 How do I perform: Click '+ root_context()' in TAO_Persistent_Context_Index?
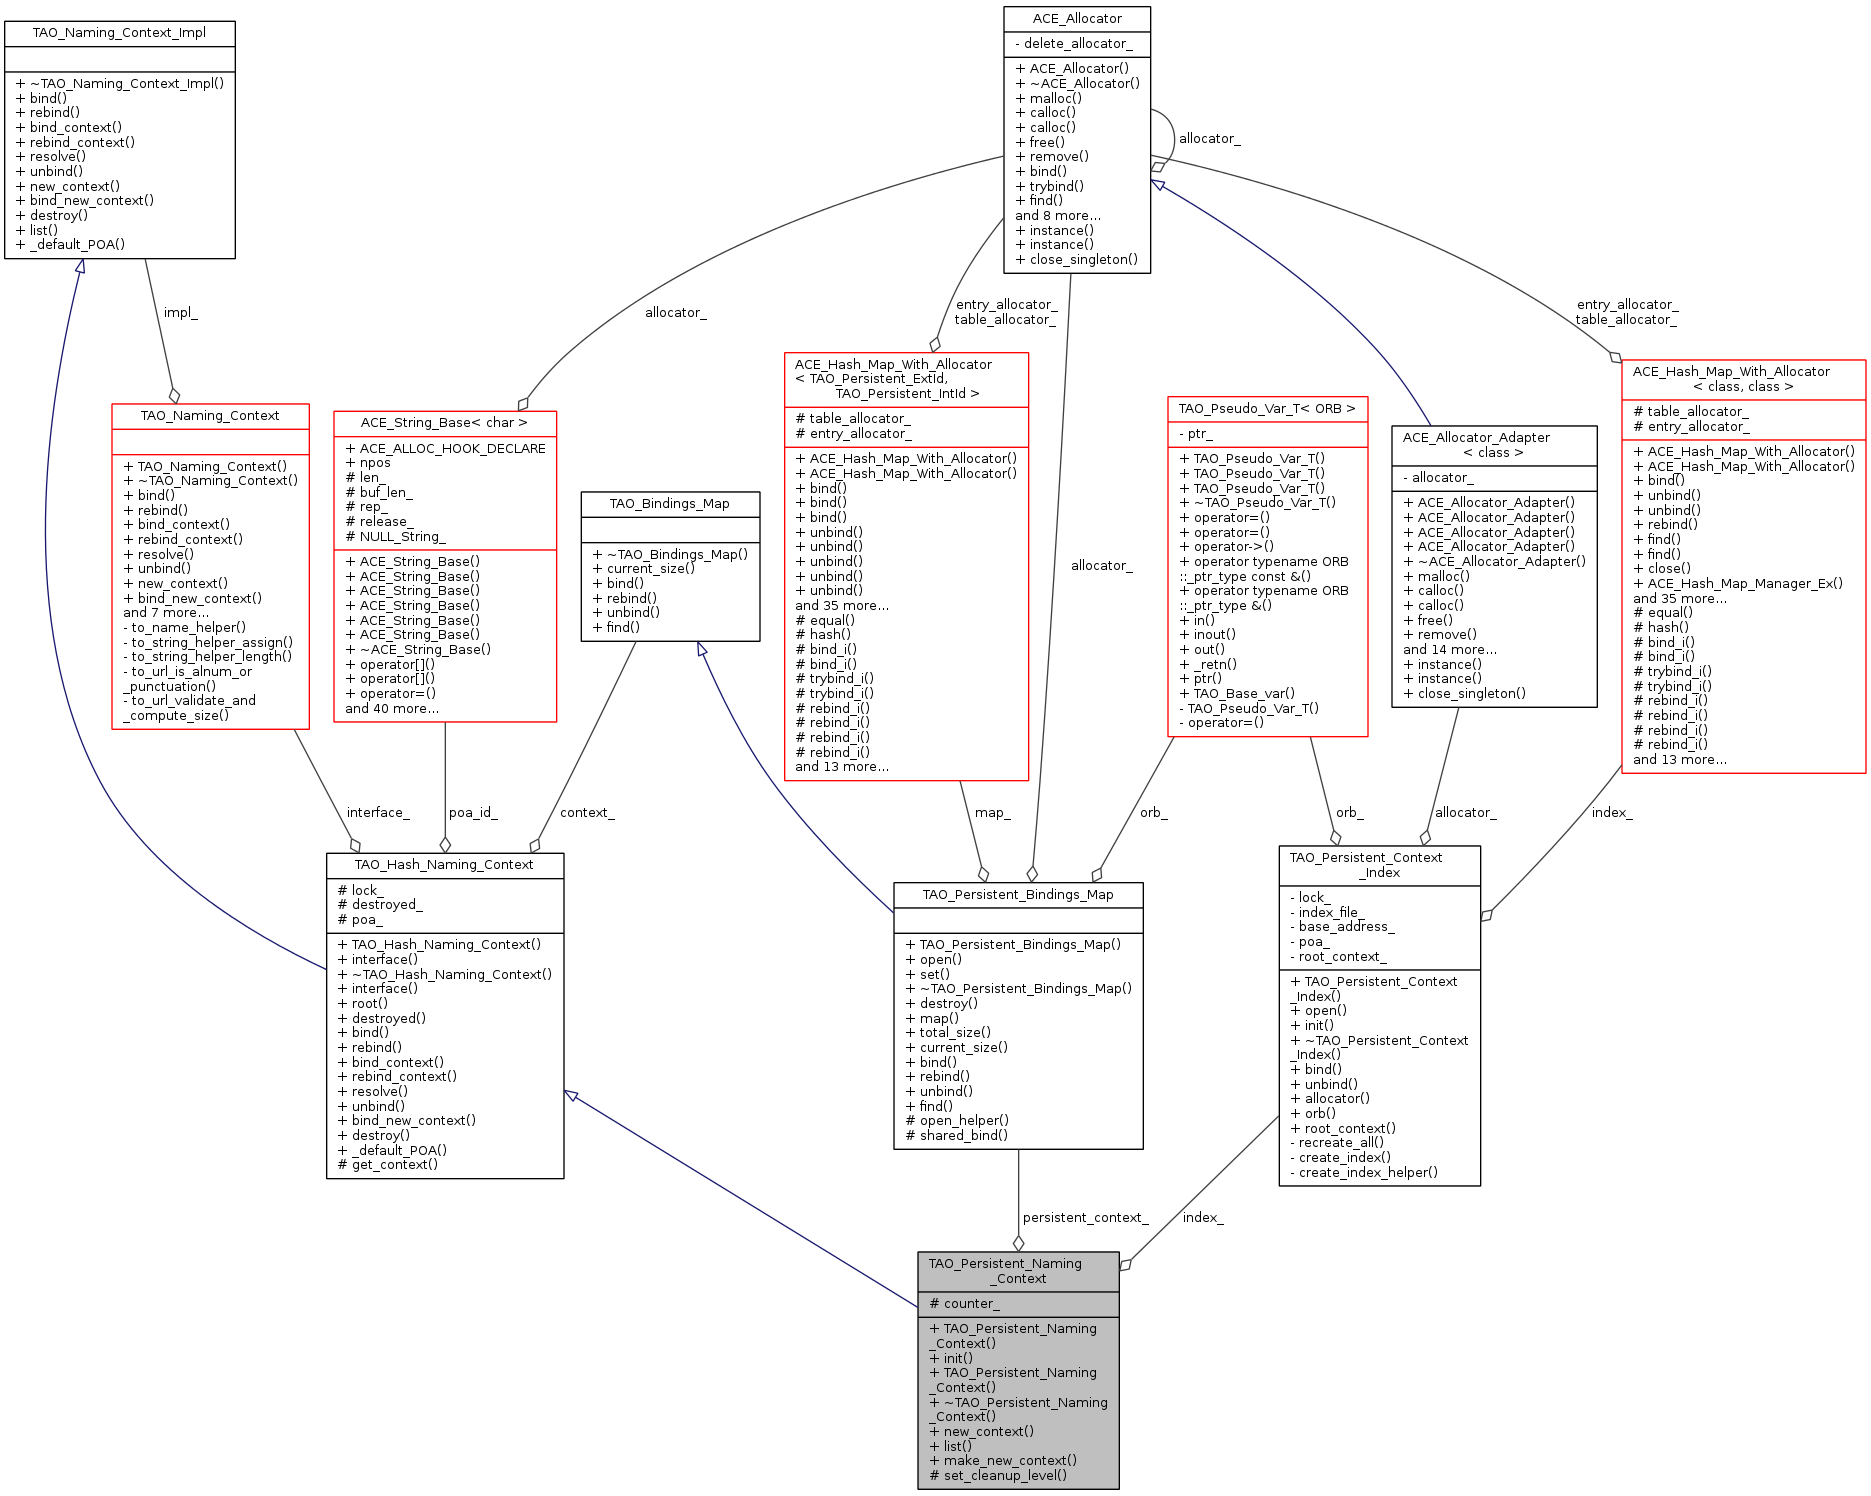tap(1343, 1129)
